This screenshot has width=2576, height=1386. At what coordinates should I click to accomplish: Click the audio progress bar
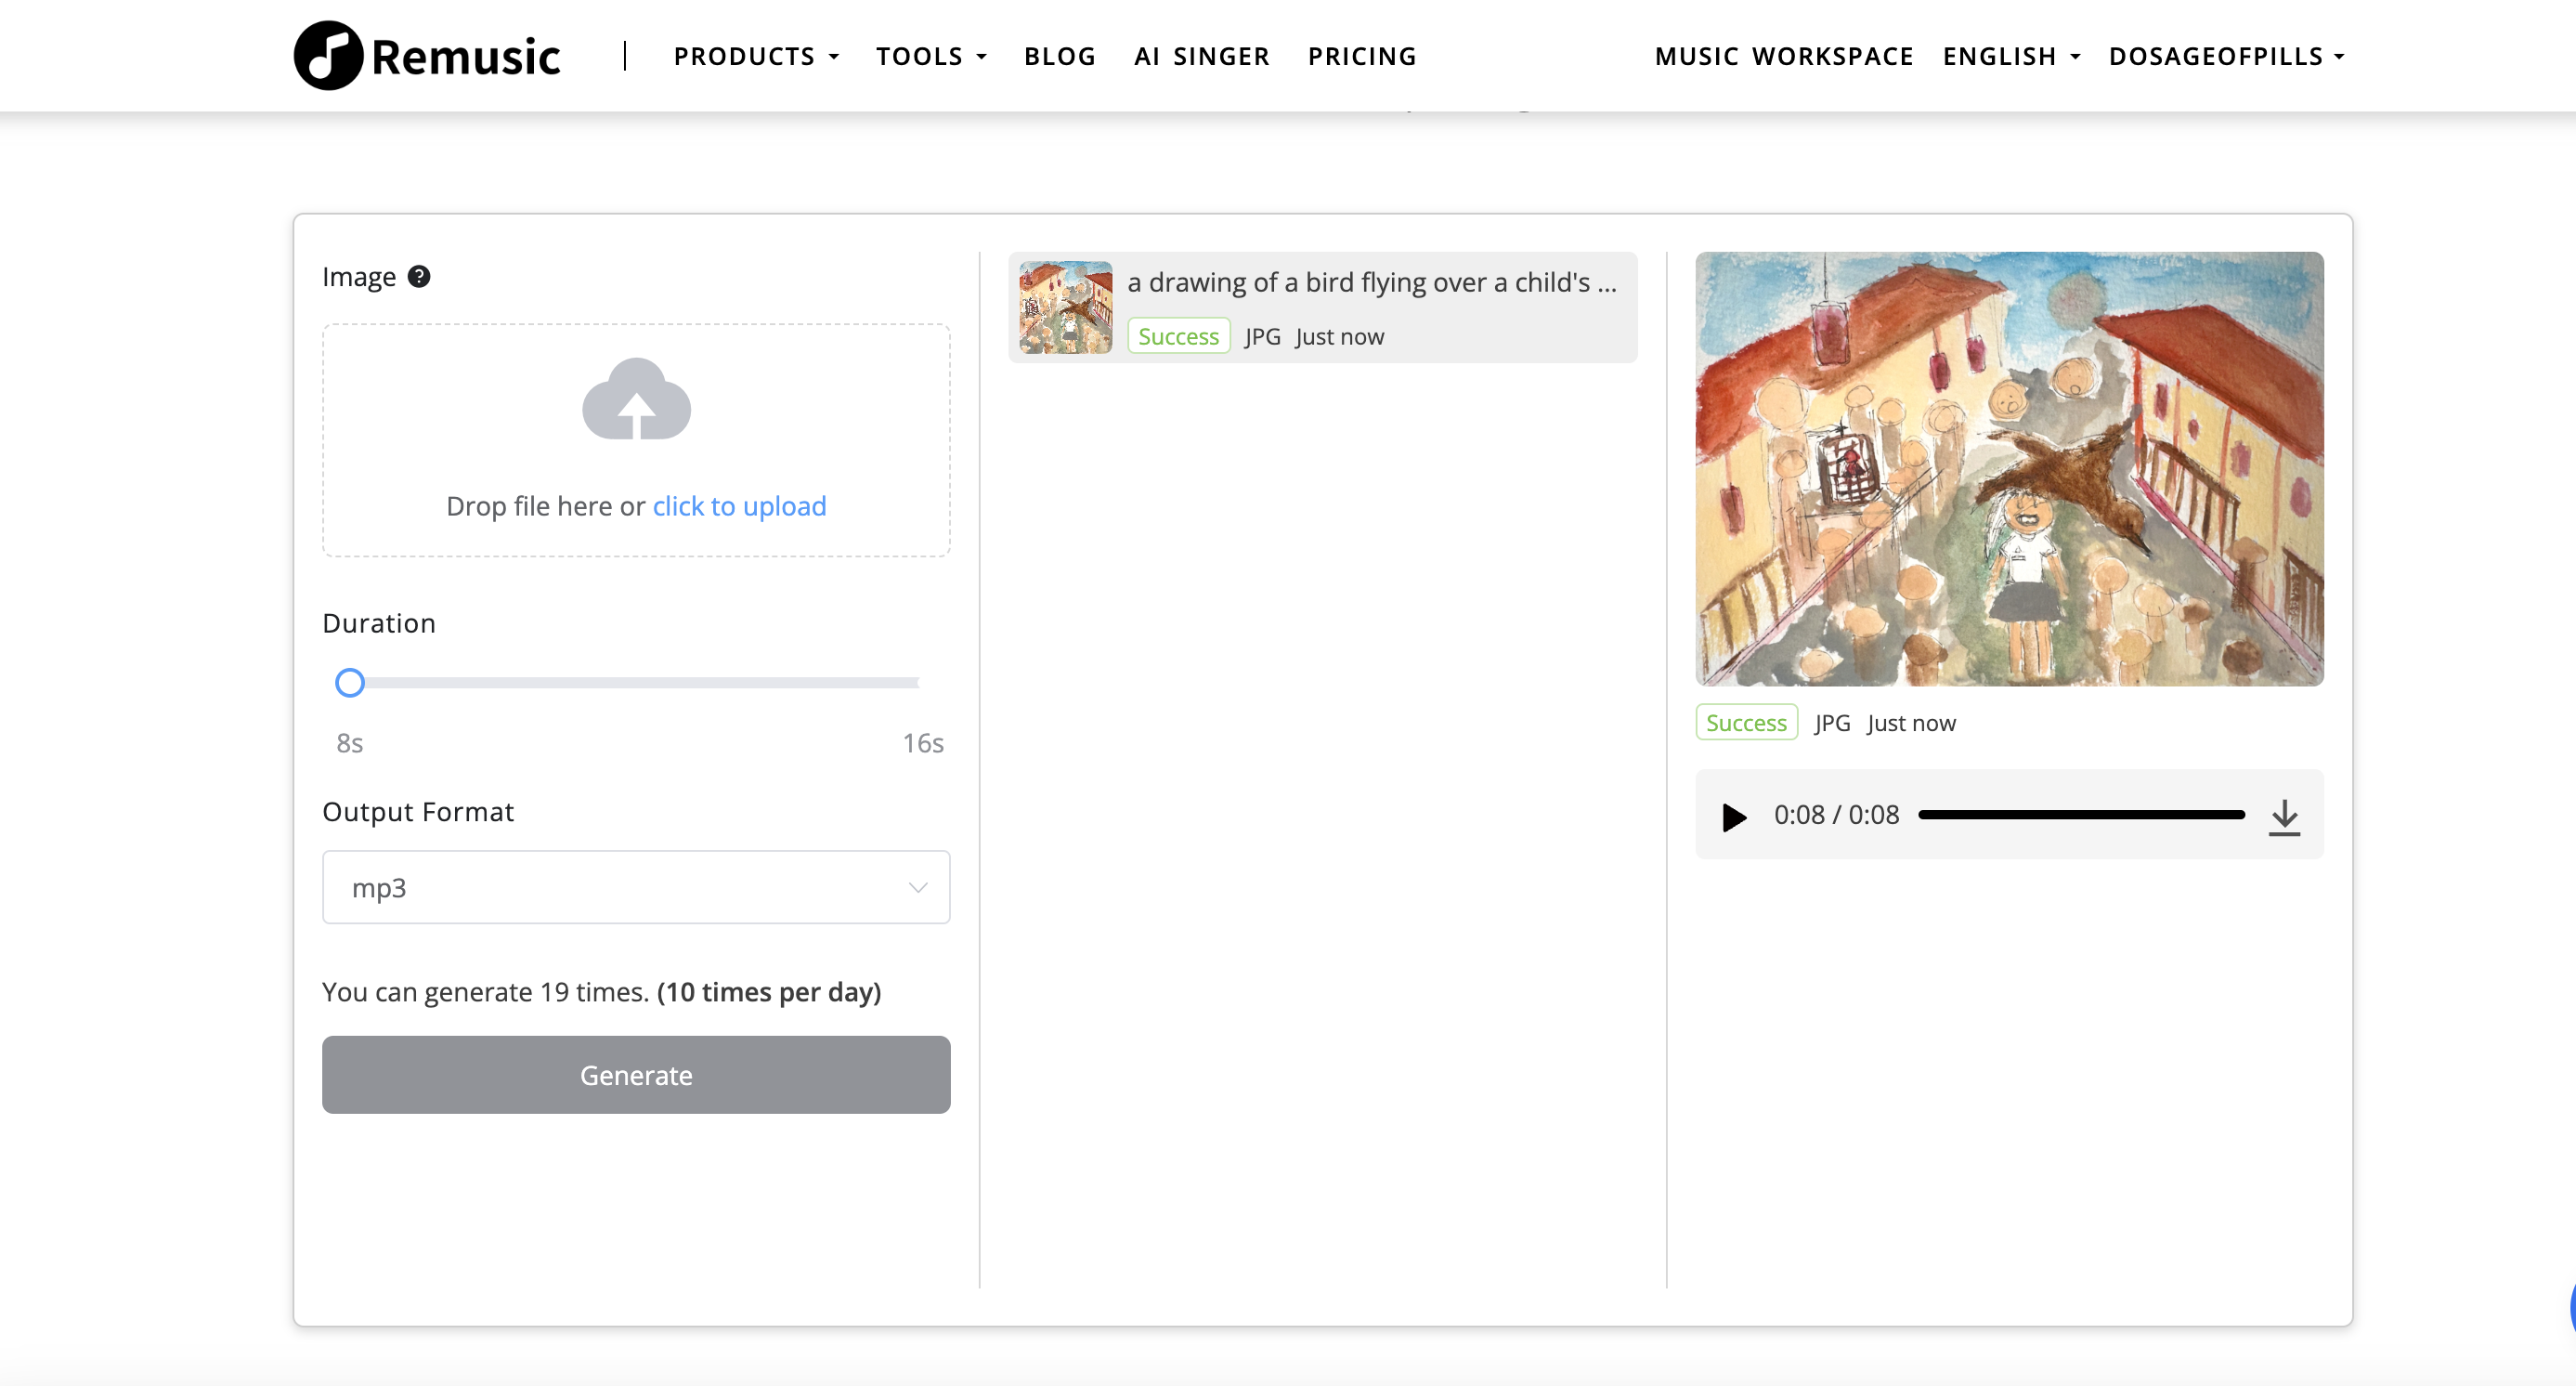(2080, 815)
